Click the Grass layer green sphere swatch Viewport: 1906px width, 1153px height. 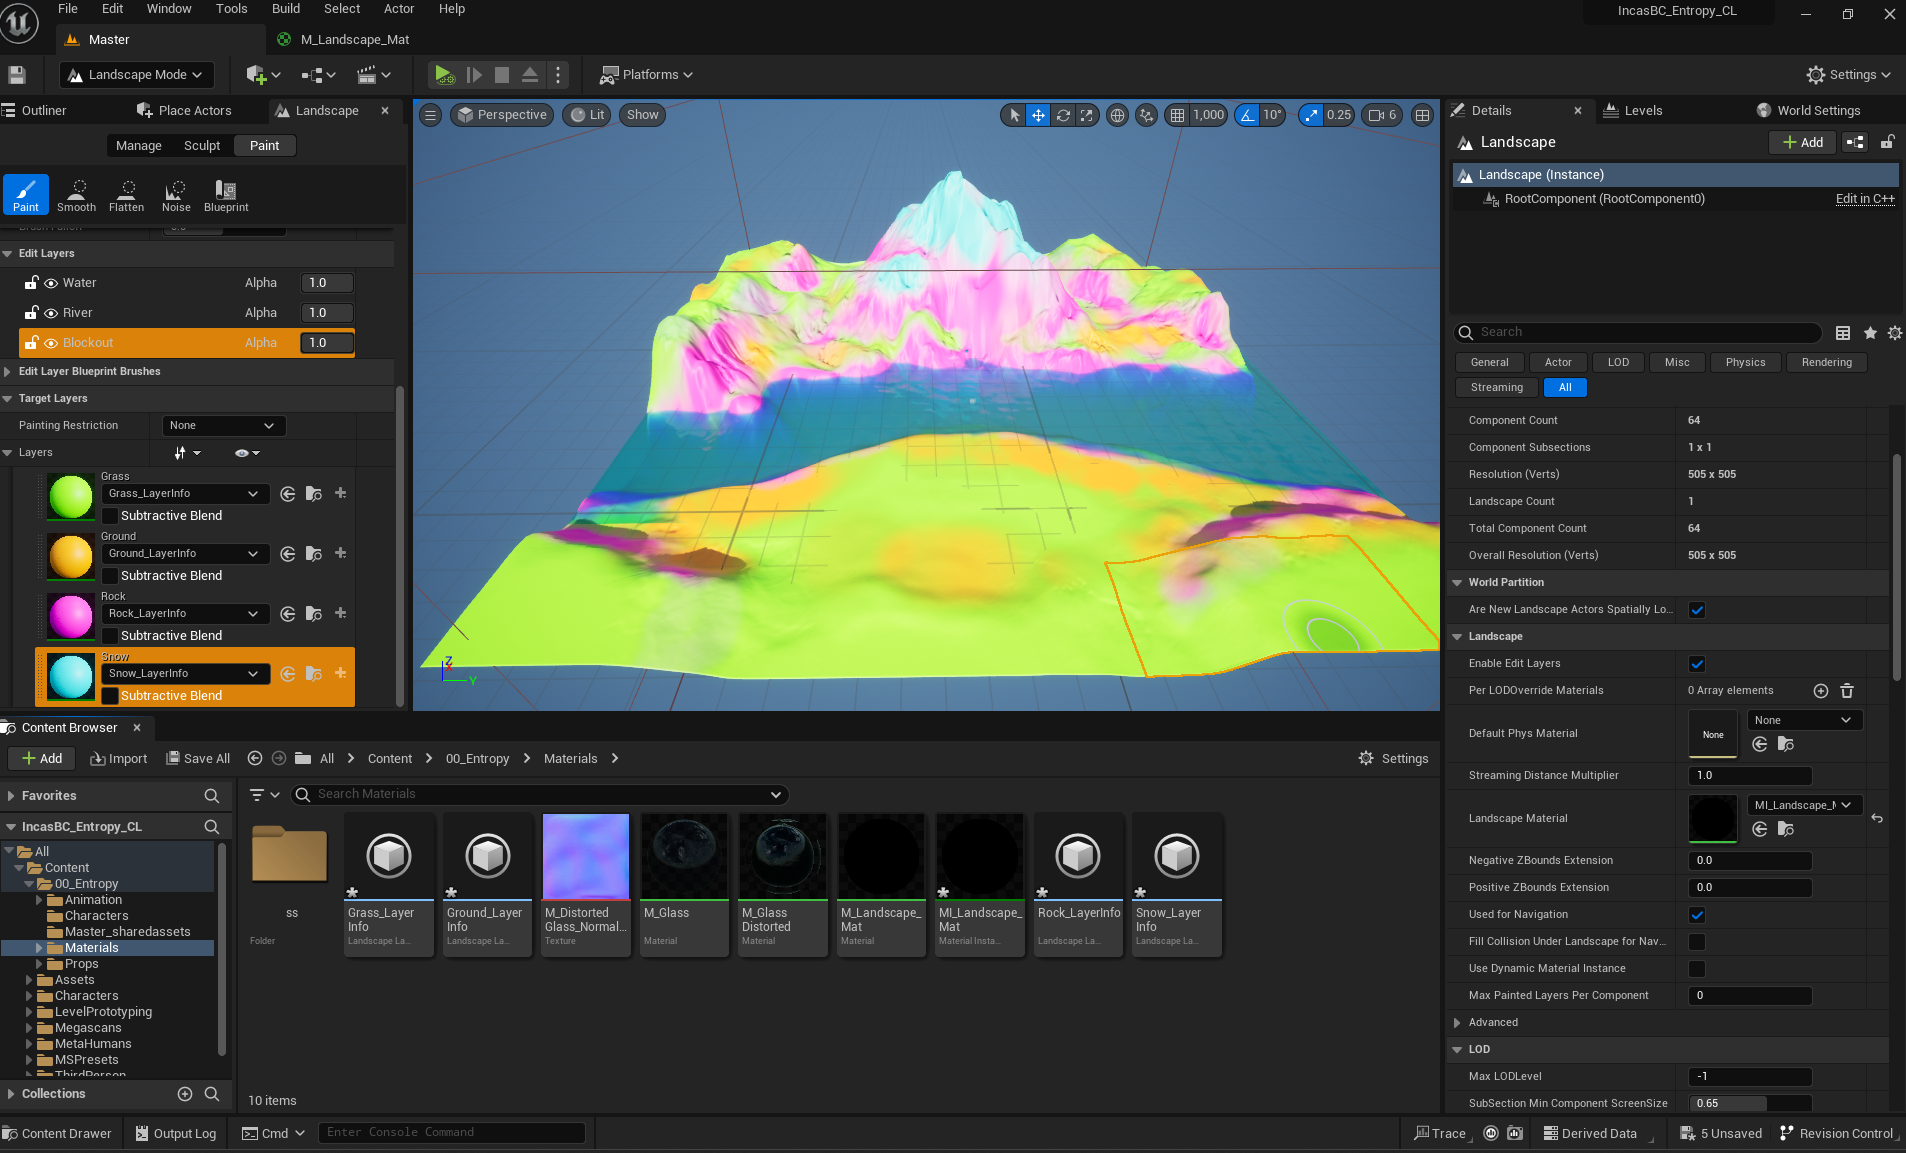click(x=71, y=497)
